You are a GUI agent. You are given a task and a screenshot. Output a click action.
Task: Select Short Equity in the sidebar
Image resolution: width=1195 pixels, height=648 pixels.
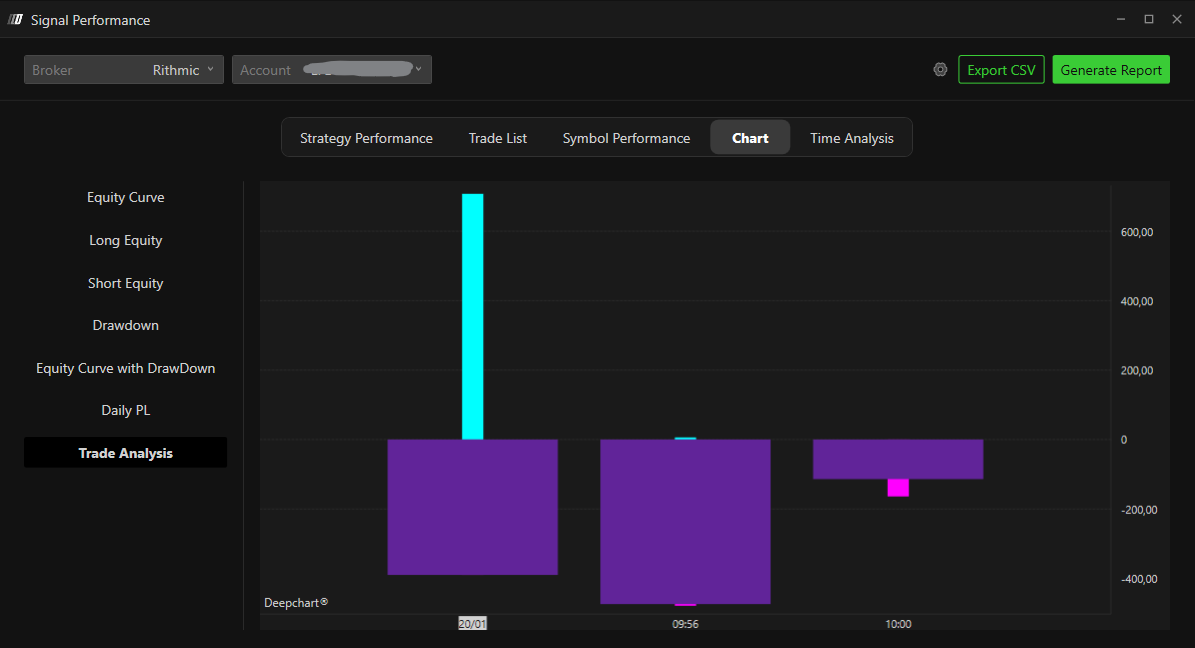click(x=126, y=283)
